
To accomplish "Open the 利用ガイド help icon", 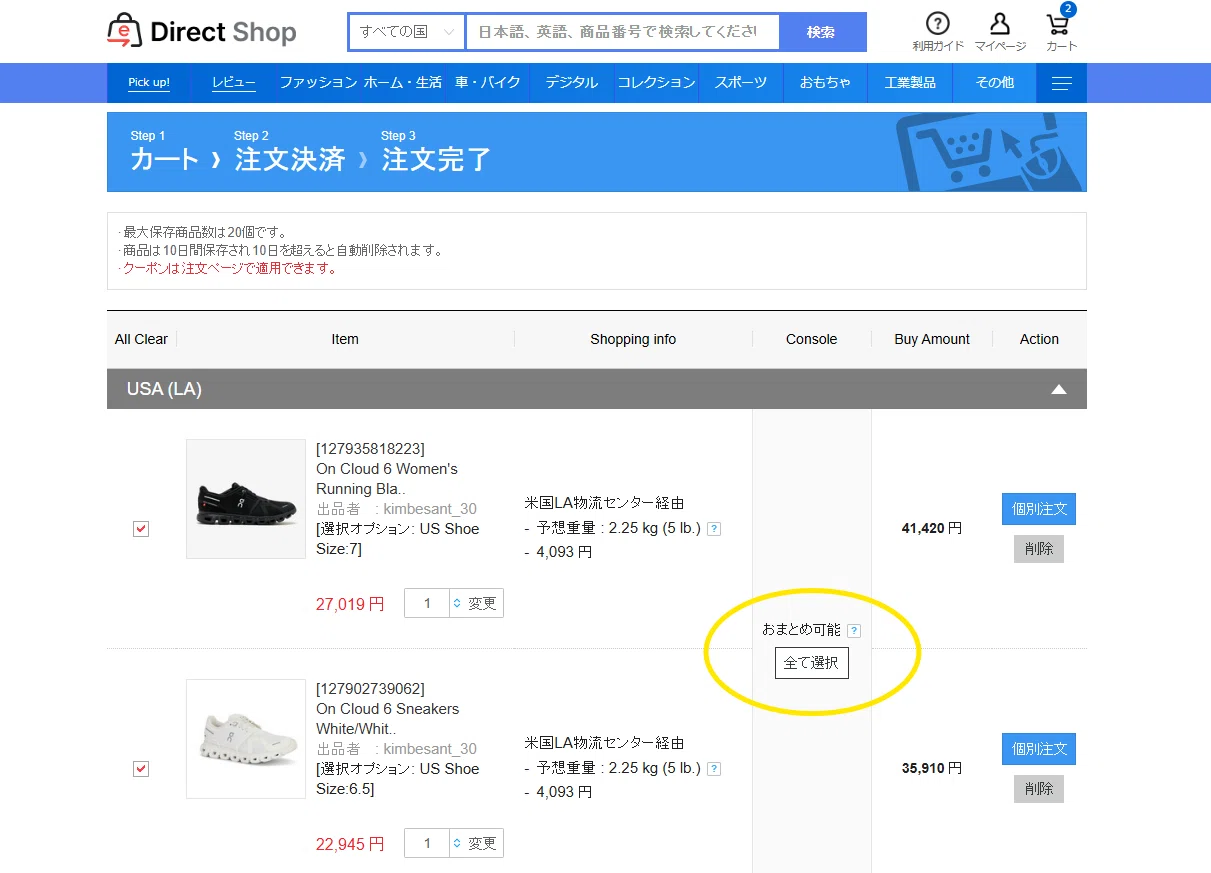I will pyautogui.click(x=937, y=32).
